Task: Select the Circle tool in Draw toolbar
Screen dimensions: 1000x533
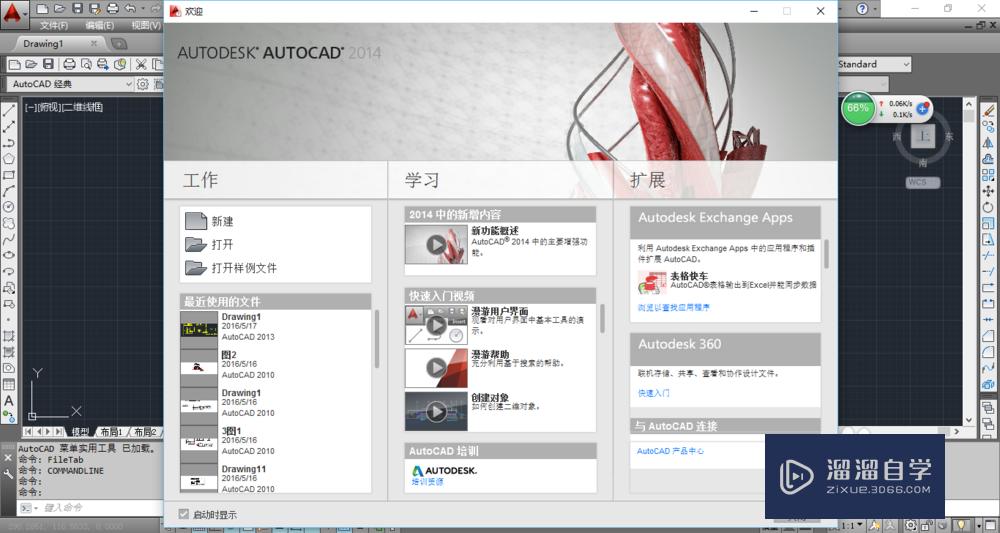Action: coord(9,207)
